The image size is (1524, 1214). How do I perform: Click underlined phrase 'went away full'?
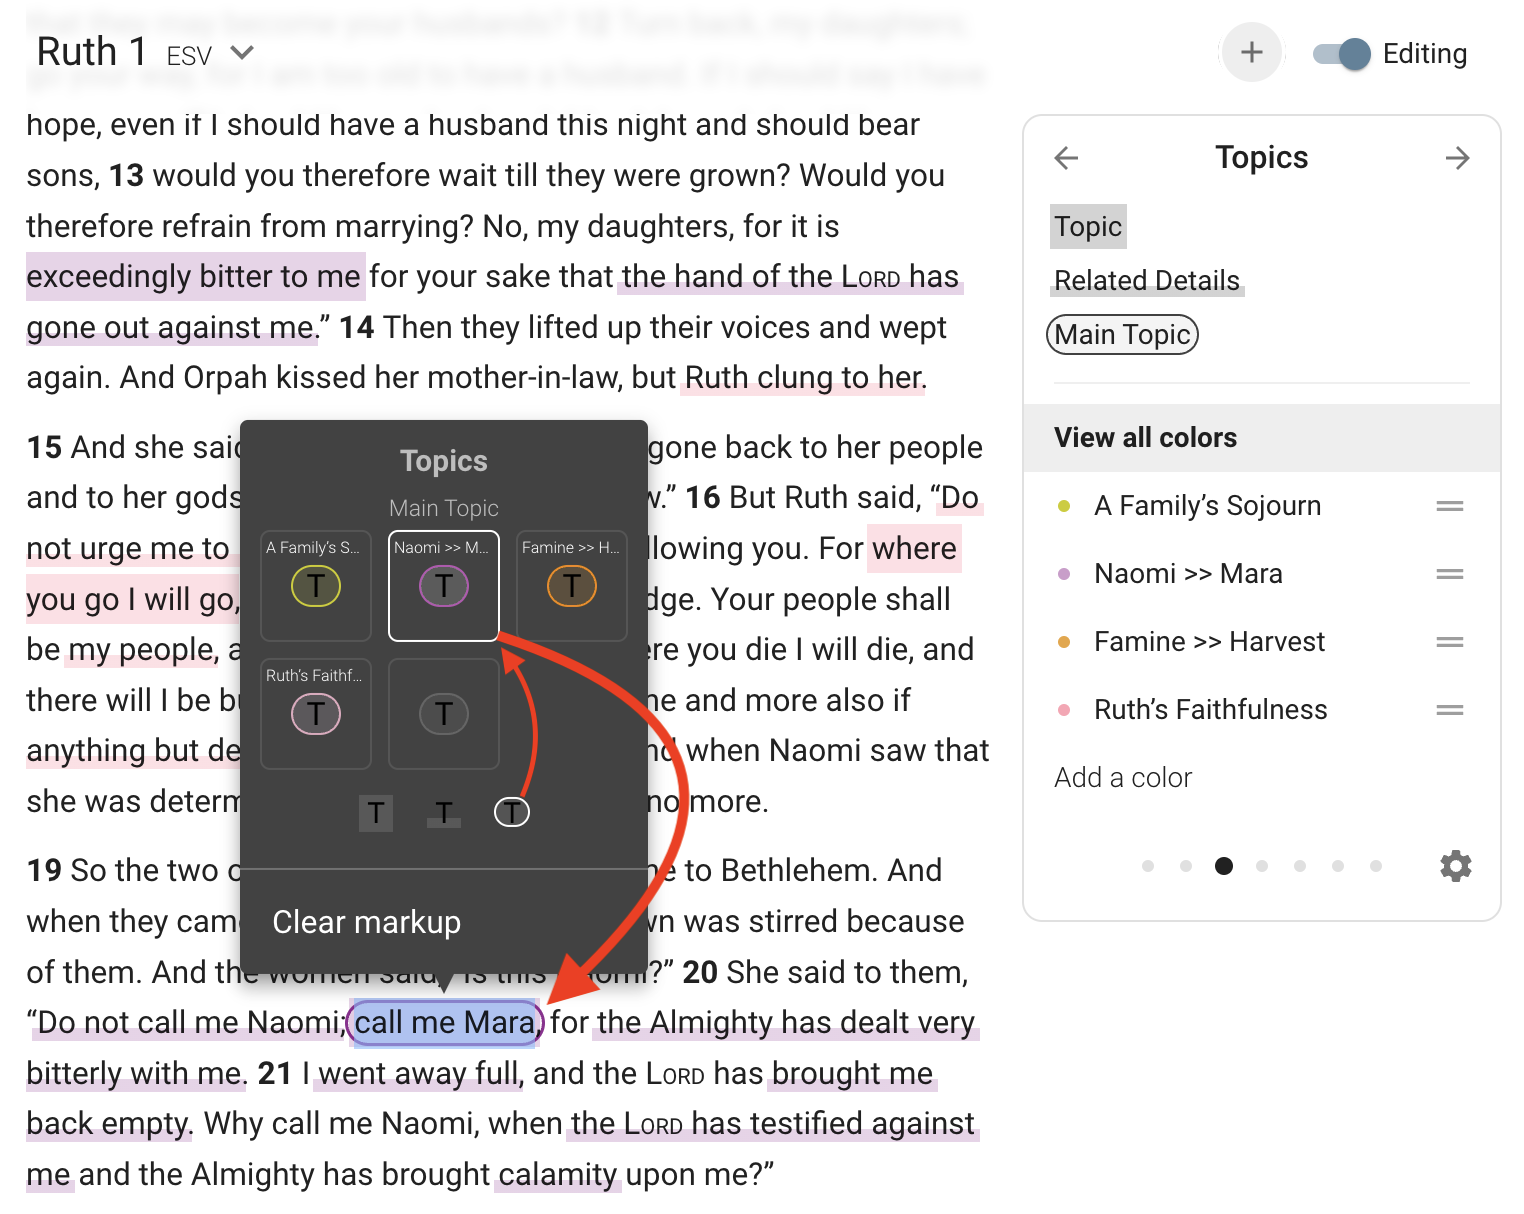[421, 1074]
